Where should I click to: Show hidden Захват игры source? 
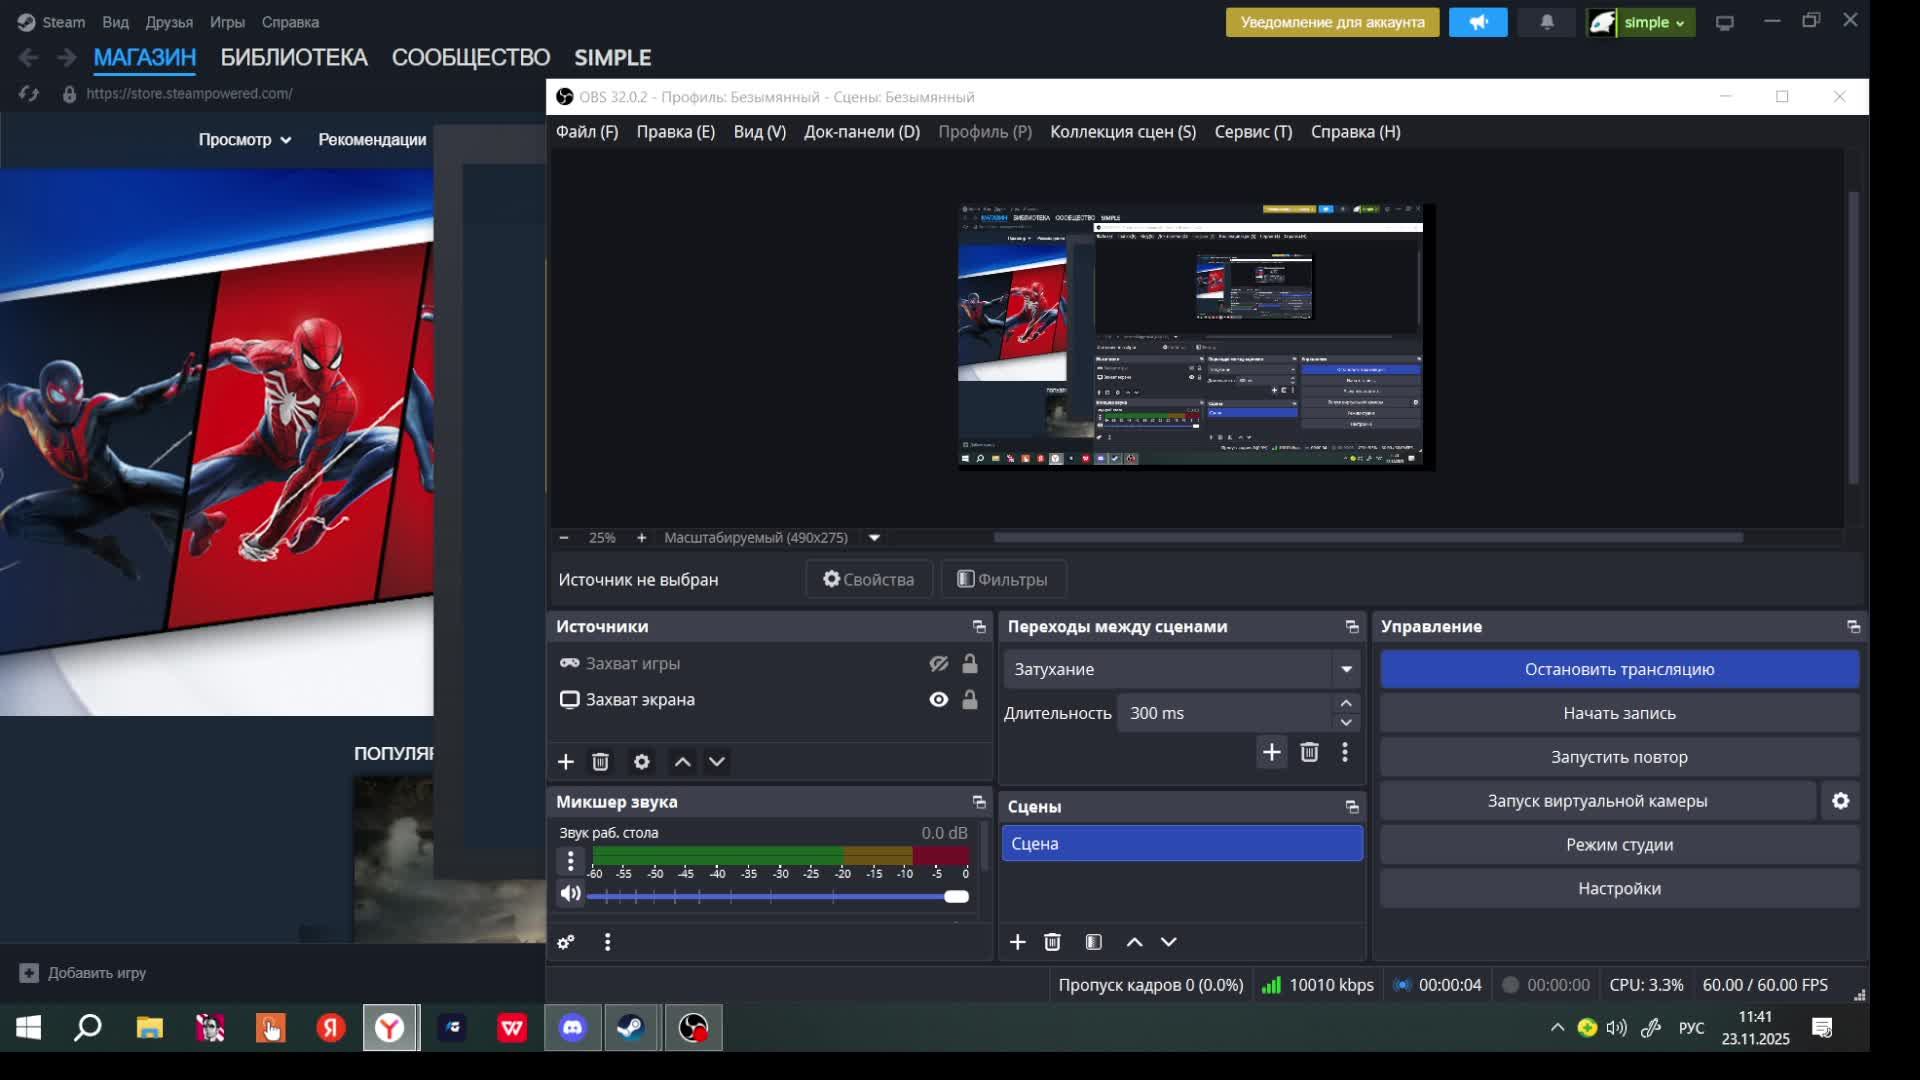(938, 664)
